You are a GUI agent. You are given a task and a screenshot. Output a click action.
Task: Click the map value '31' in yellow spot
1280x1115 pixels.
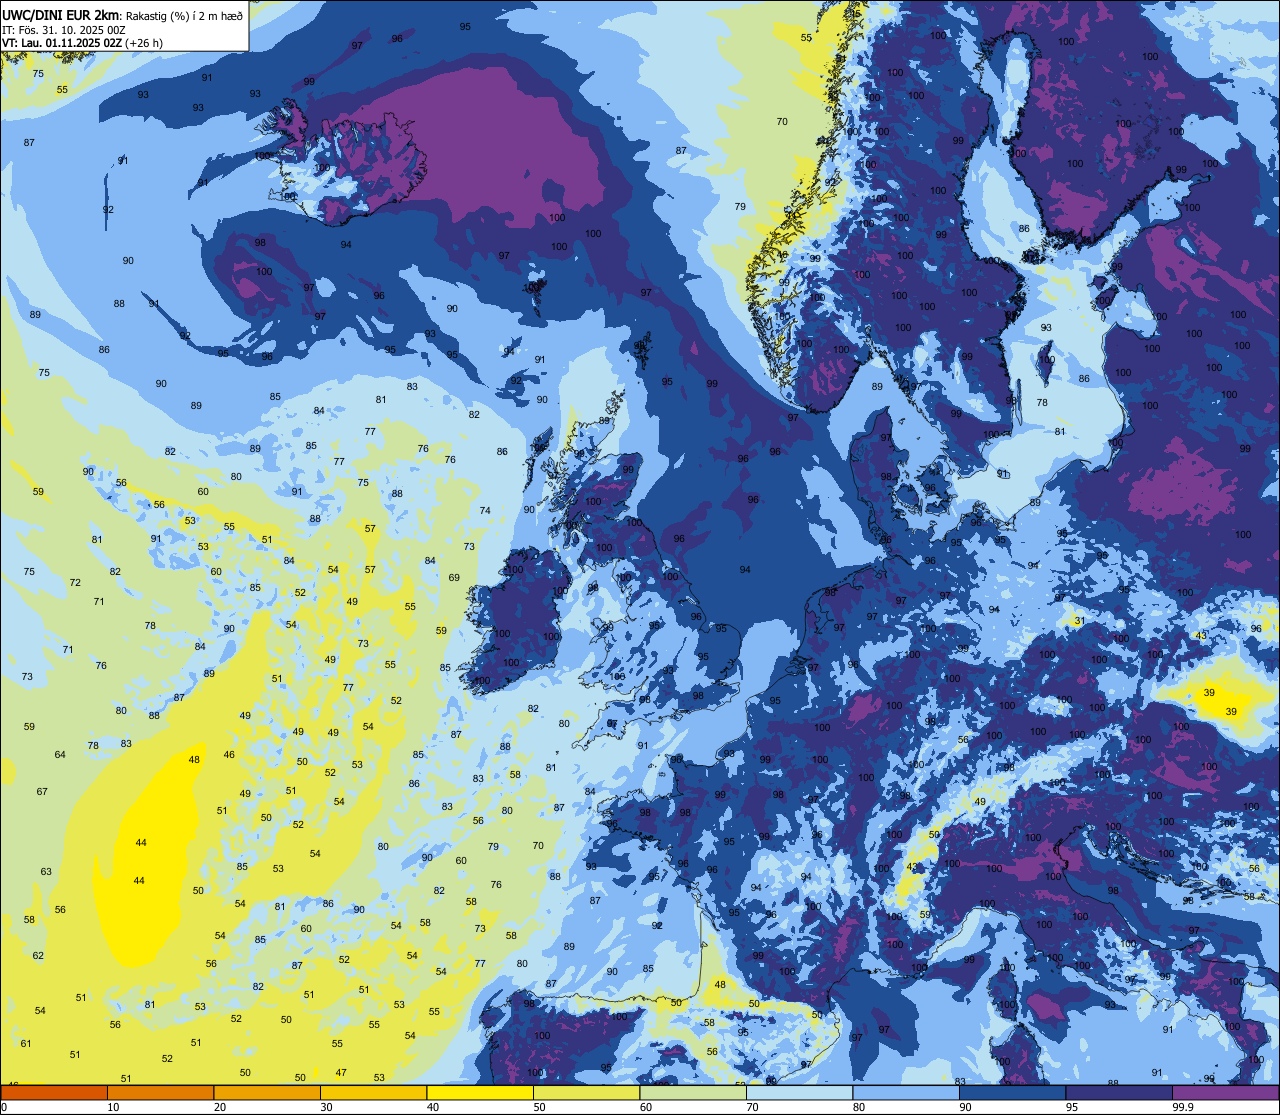1079,621
